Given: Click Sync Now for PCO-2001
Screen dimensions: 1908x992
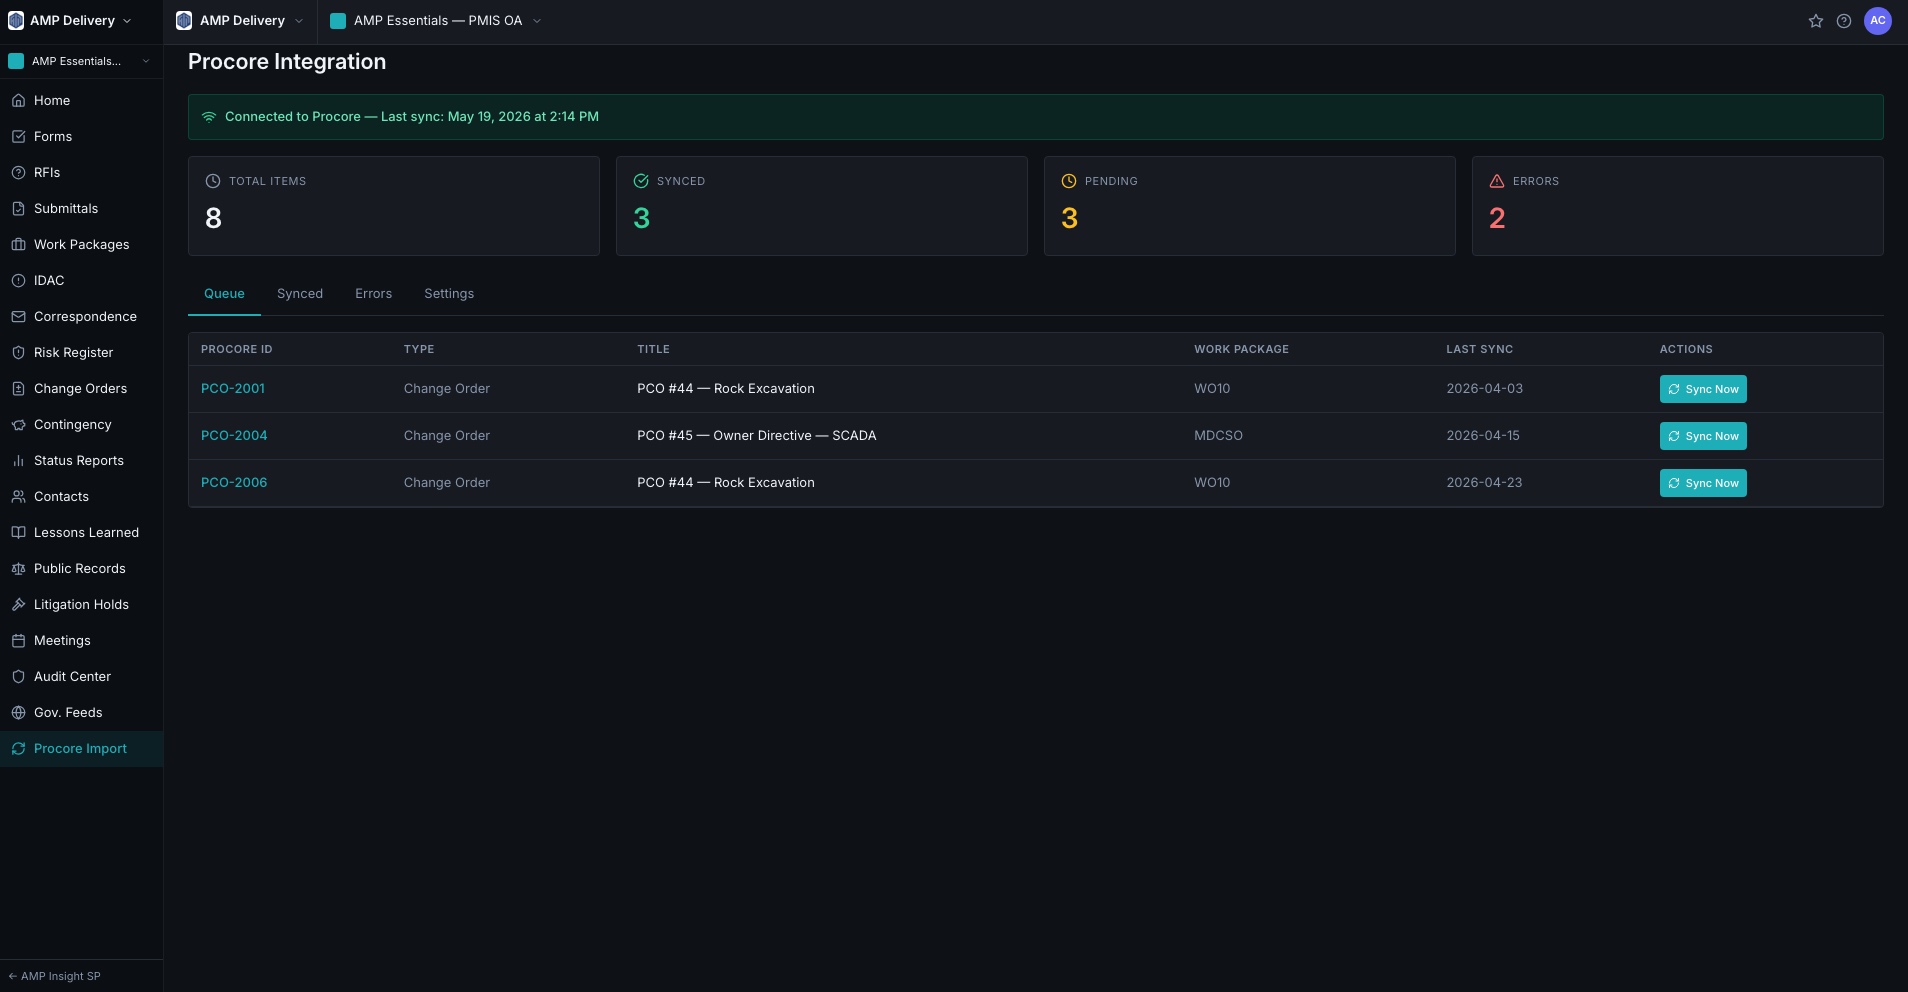Looking at the screenshot, I should [x=1703, y=389].
